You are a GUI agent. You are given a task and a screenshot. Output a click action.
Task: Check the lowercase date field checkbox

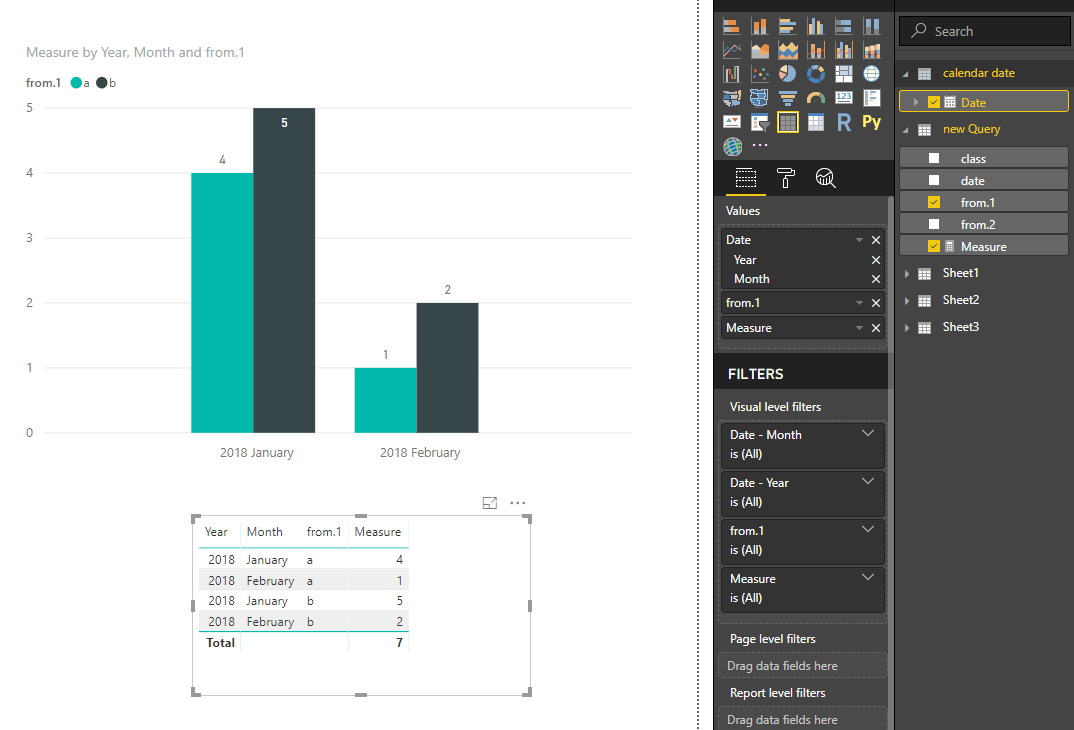[934, 180]
